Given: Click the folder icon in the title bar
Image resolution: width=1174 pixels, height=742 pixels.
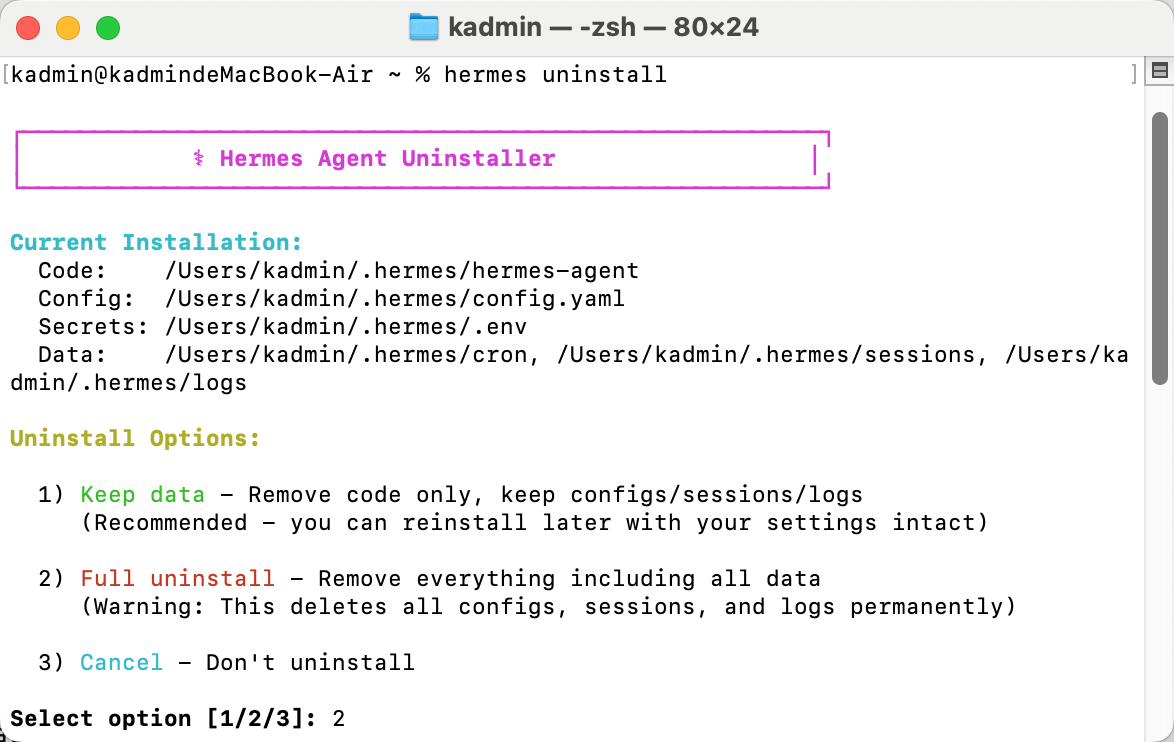Looking at the screenshot, I should [424, 28].
